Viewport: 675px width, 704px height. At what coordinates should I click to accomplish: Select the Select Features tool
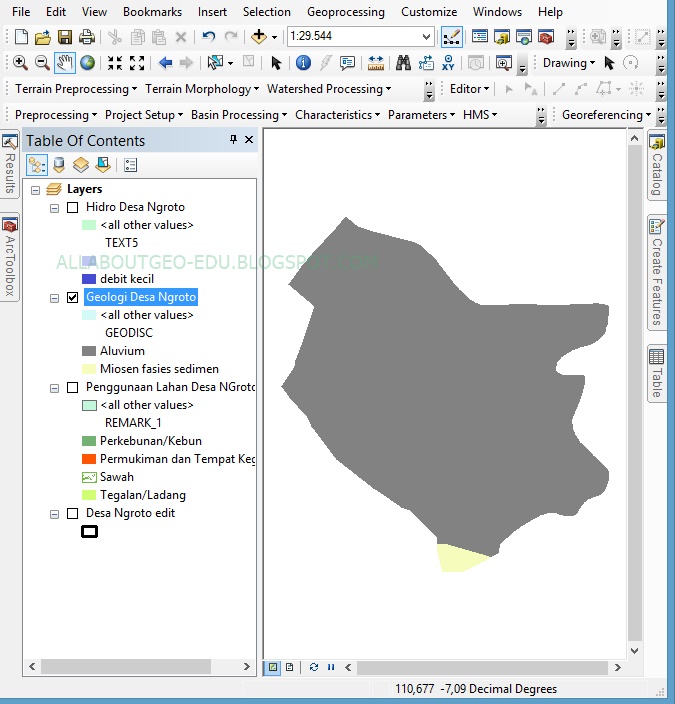point(216,63)
